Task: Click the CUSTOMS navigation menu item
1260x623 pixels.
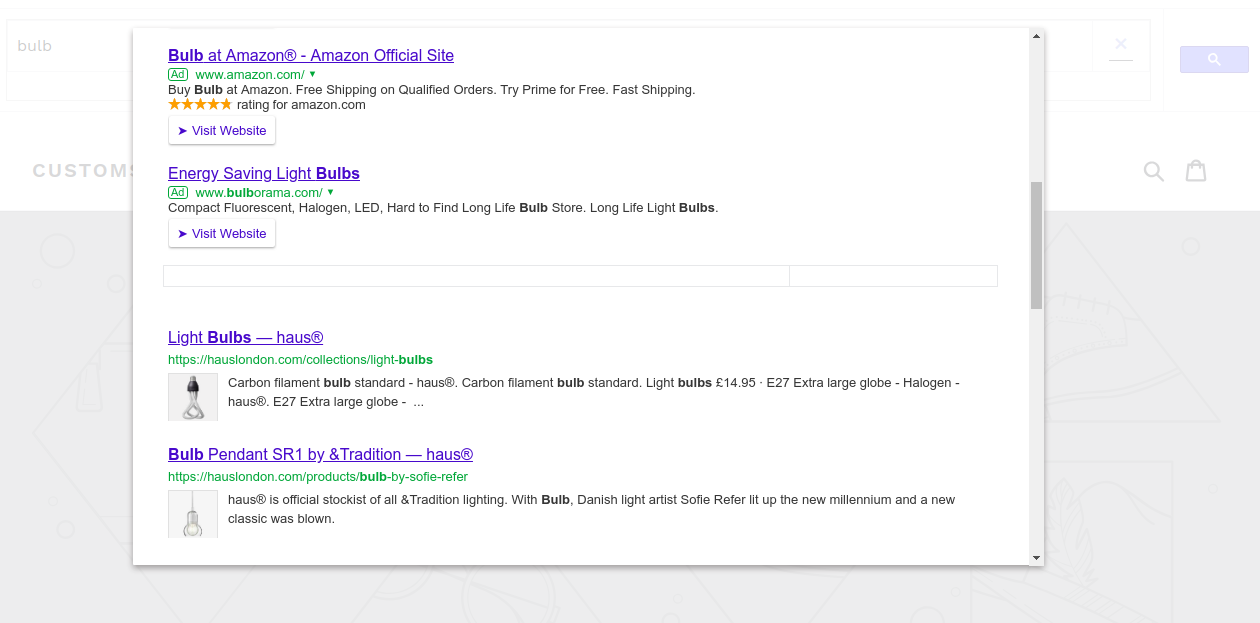Action: coord(85,170)
